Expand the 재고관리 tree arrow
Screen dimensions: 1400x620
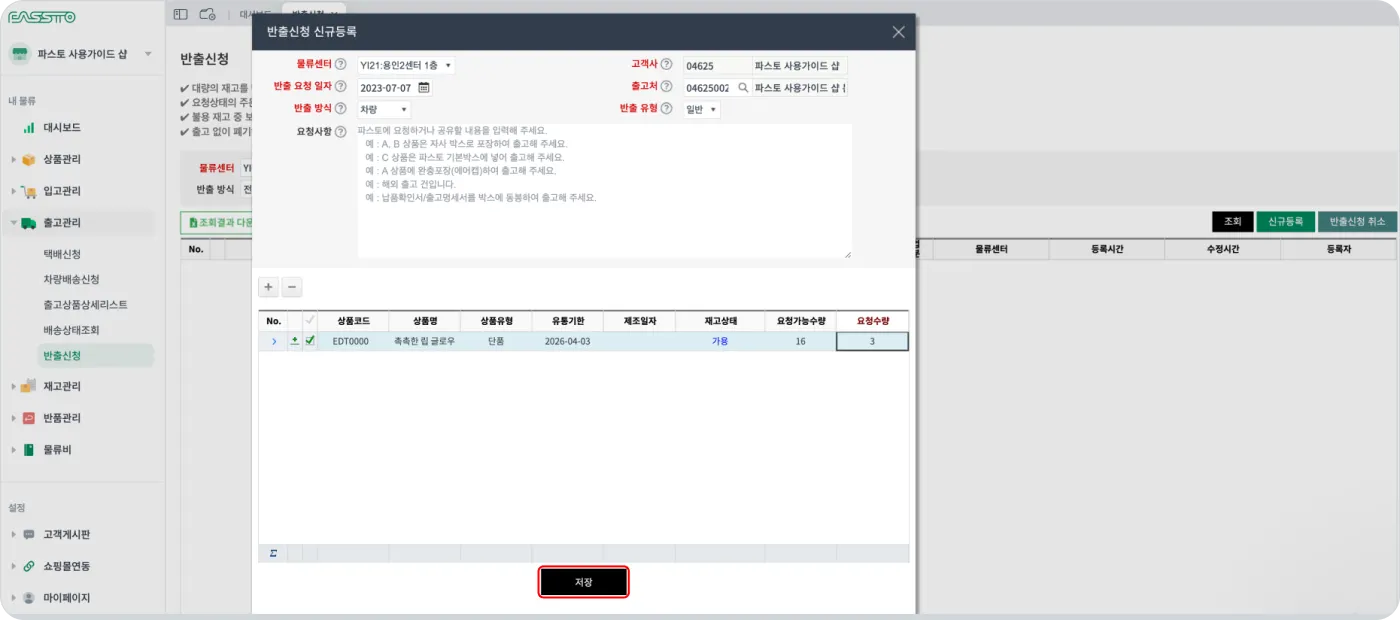[13, 386]
